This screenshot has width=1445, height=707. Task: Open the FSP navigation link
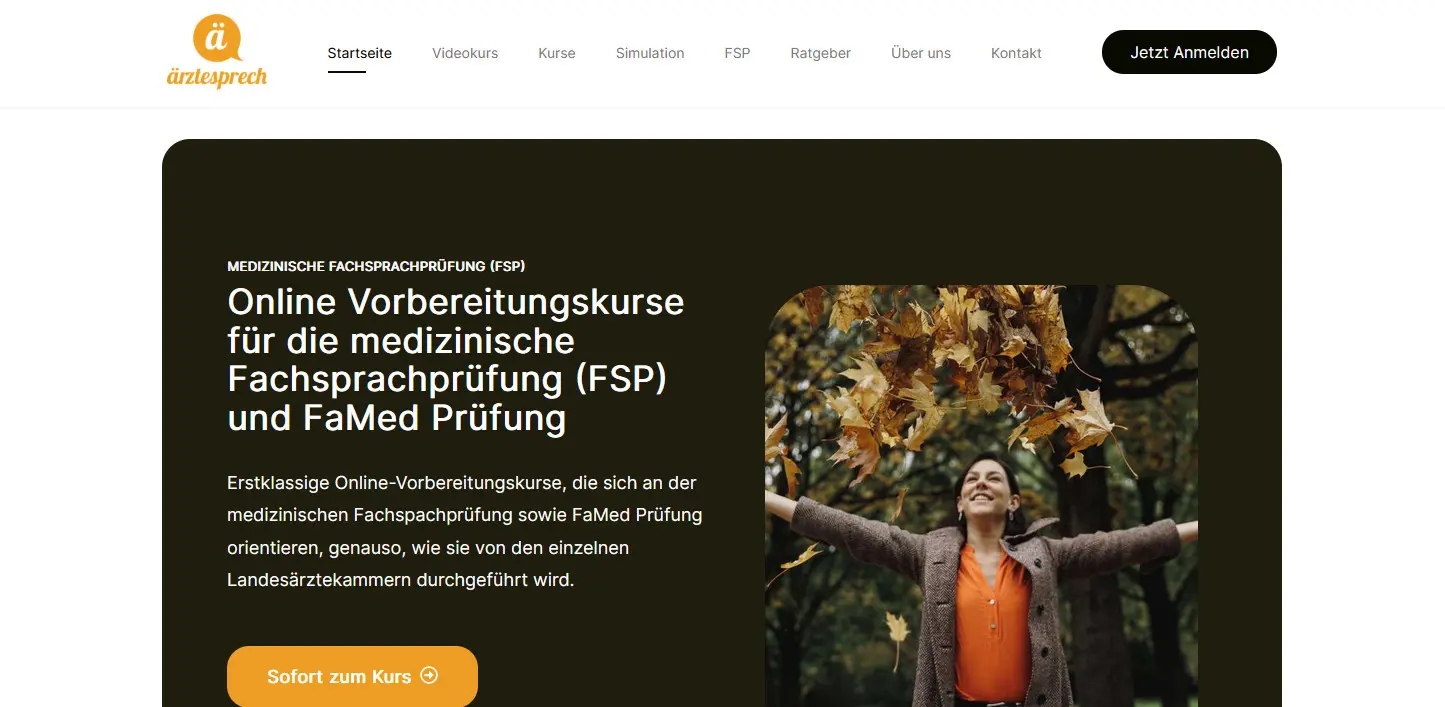737,53
